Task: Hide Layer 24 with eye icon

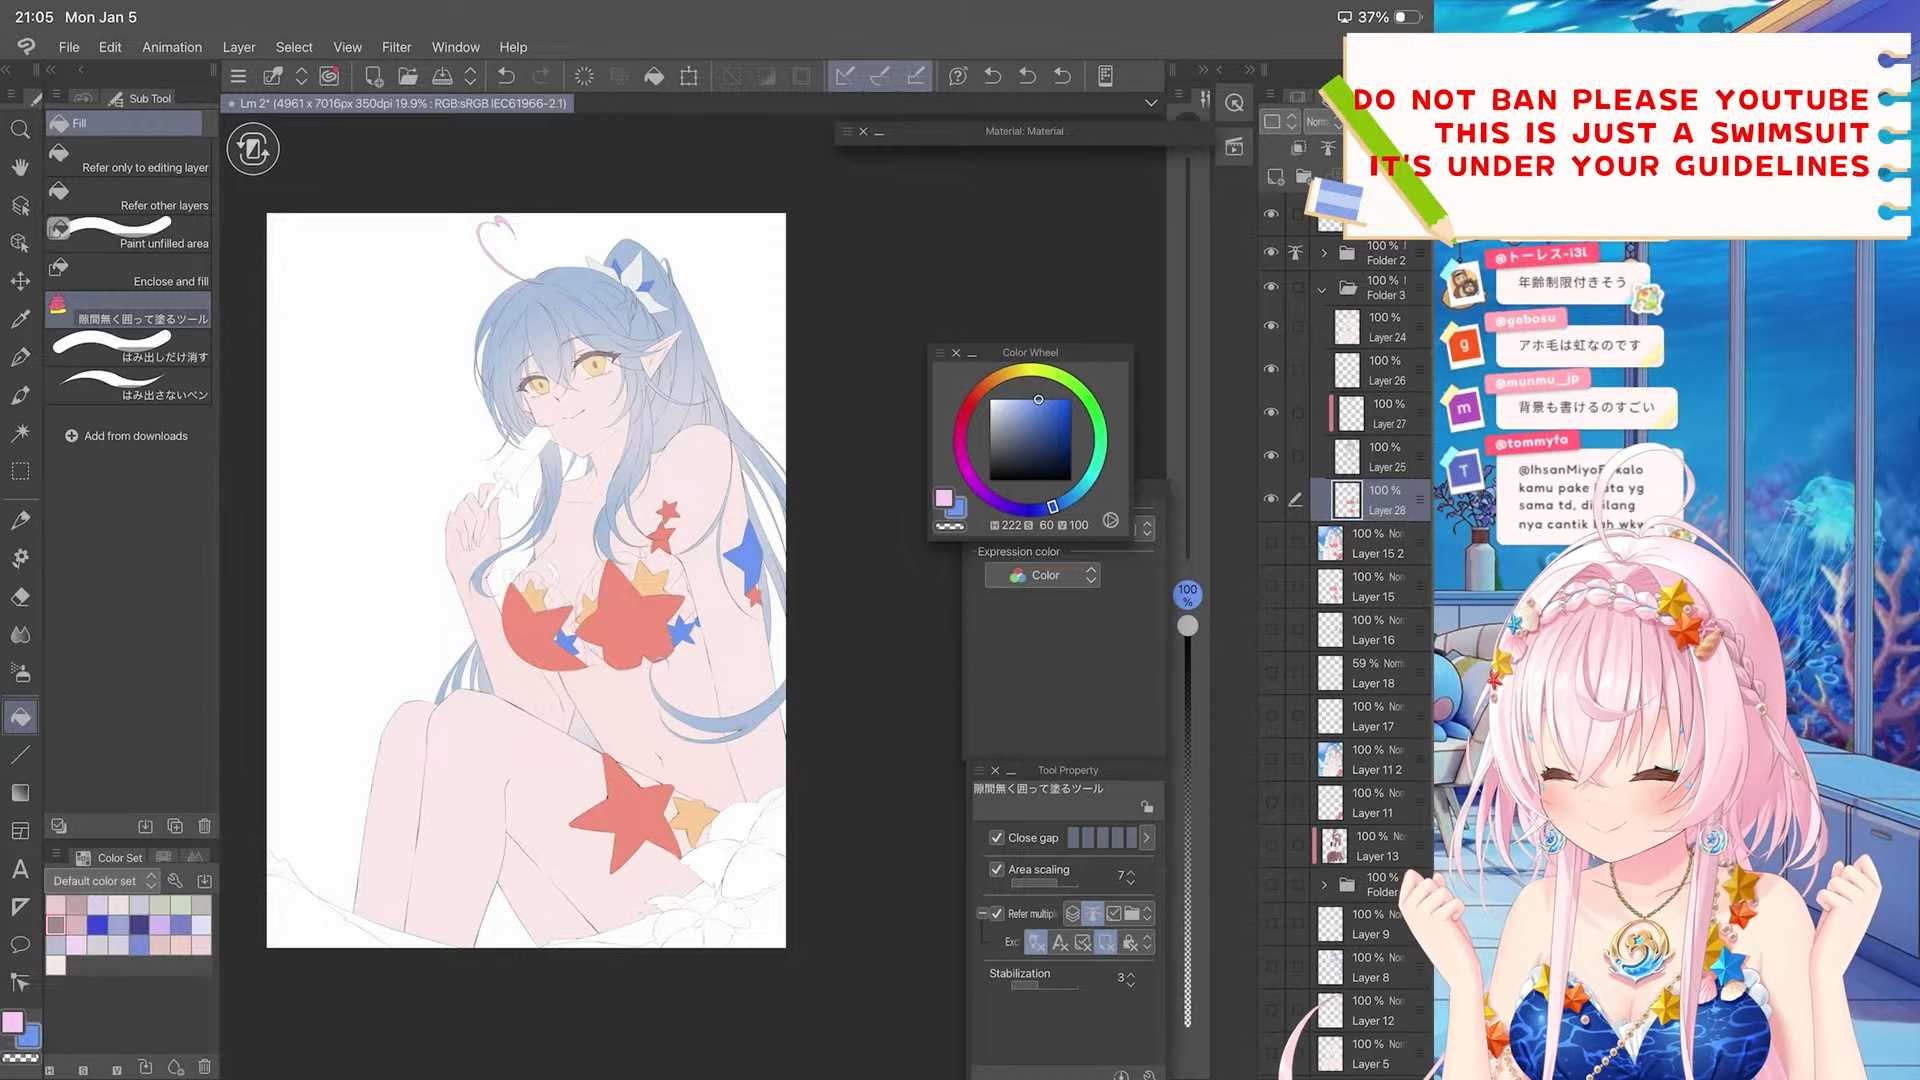Action: [x=1271, y=326]
